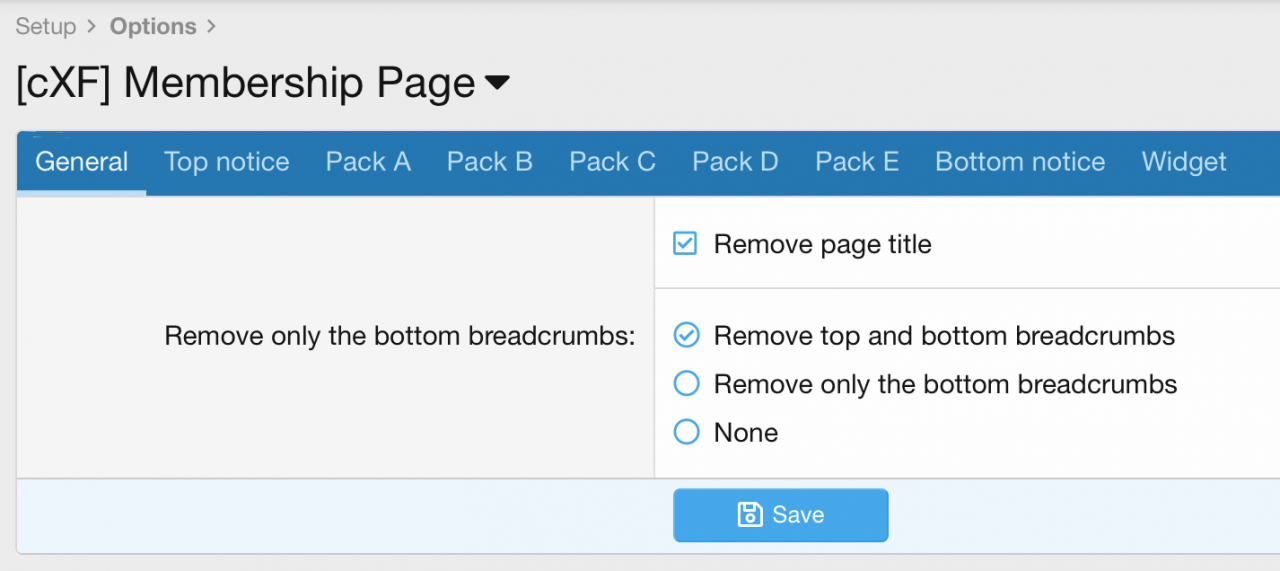This screenshot has height=571, width=1280.
Task: Select Remove top and bottom breadcrumbs radio
Action: 687,335
